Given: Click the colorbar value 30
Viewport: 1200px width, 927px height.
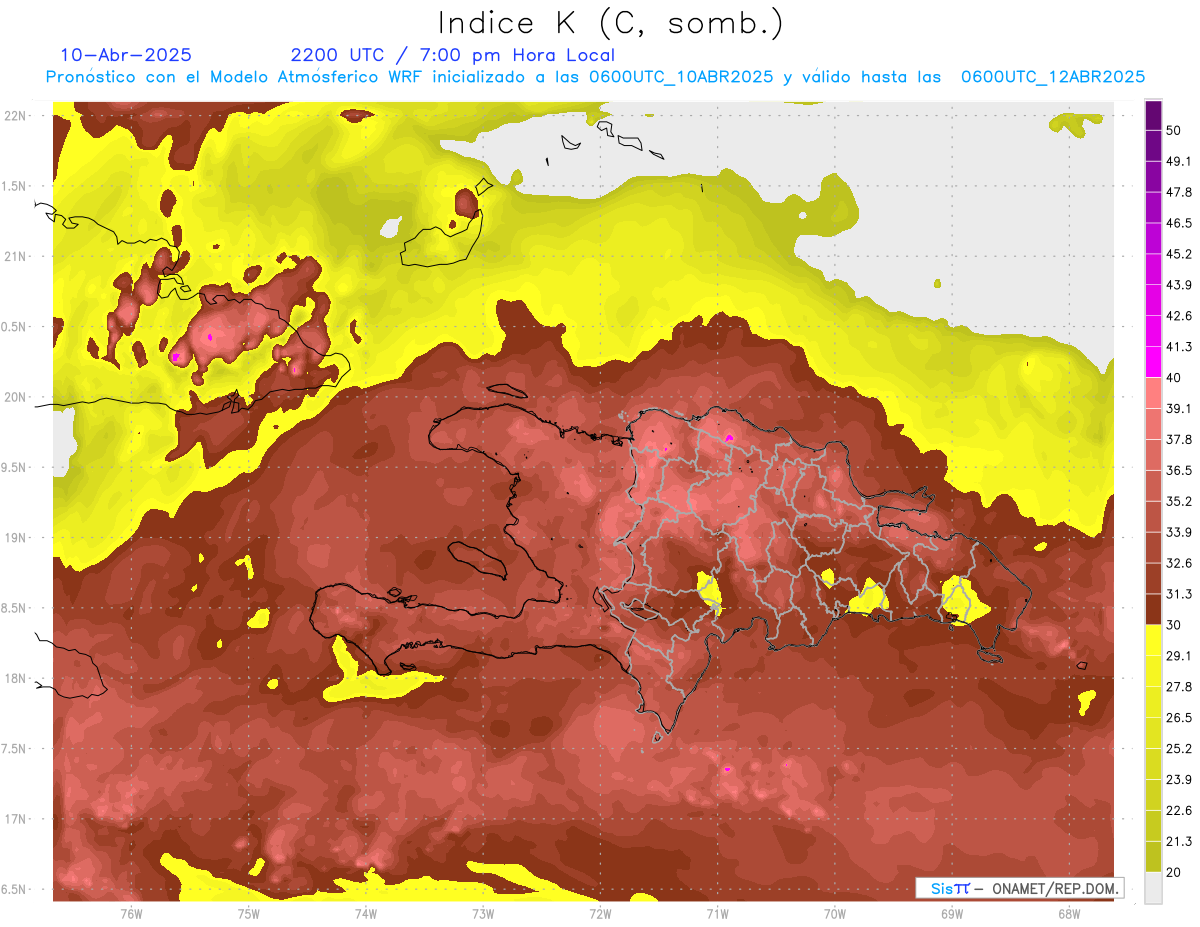Looking at the screenshot, I should click(x=1174, y=625).
